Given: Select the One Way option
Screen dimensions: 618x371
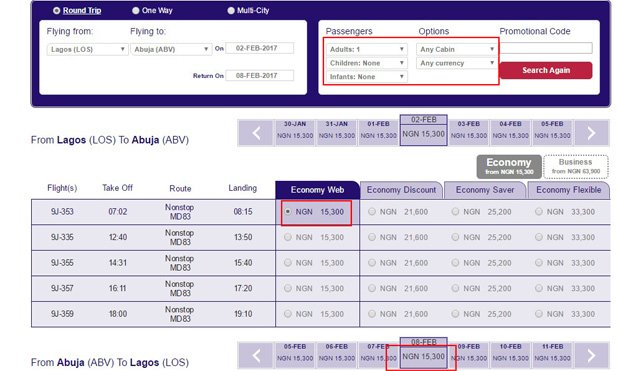Looking at the screenshot, I should click(136, 11).
